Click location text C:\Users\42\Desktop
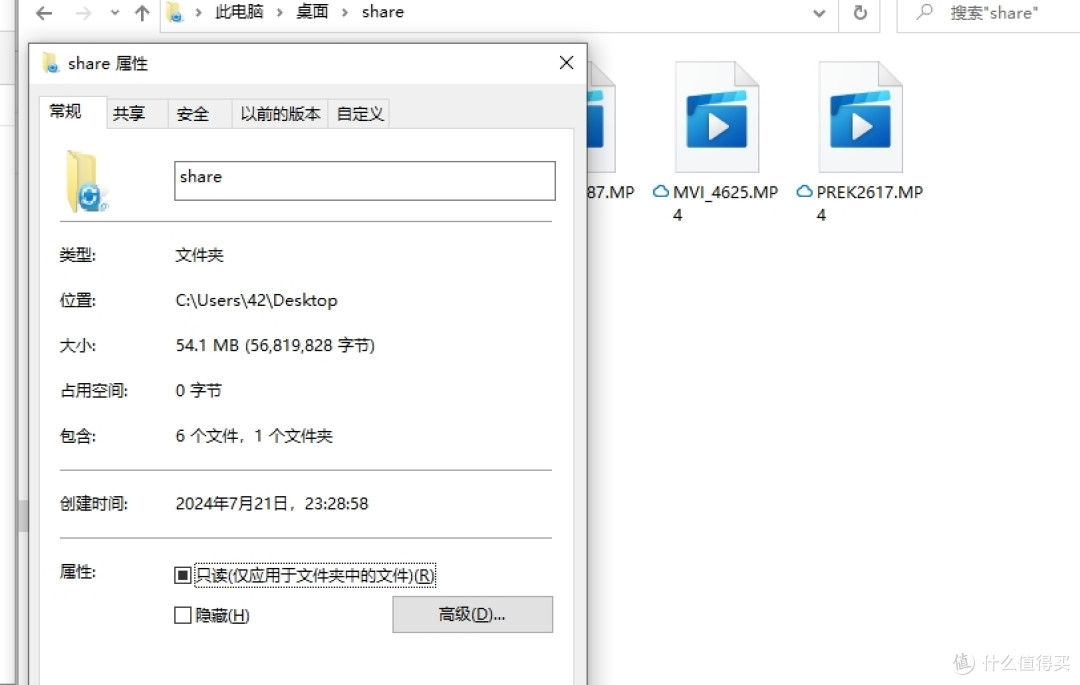Screen dimensions: 1080x685 (256, 300)
